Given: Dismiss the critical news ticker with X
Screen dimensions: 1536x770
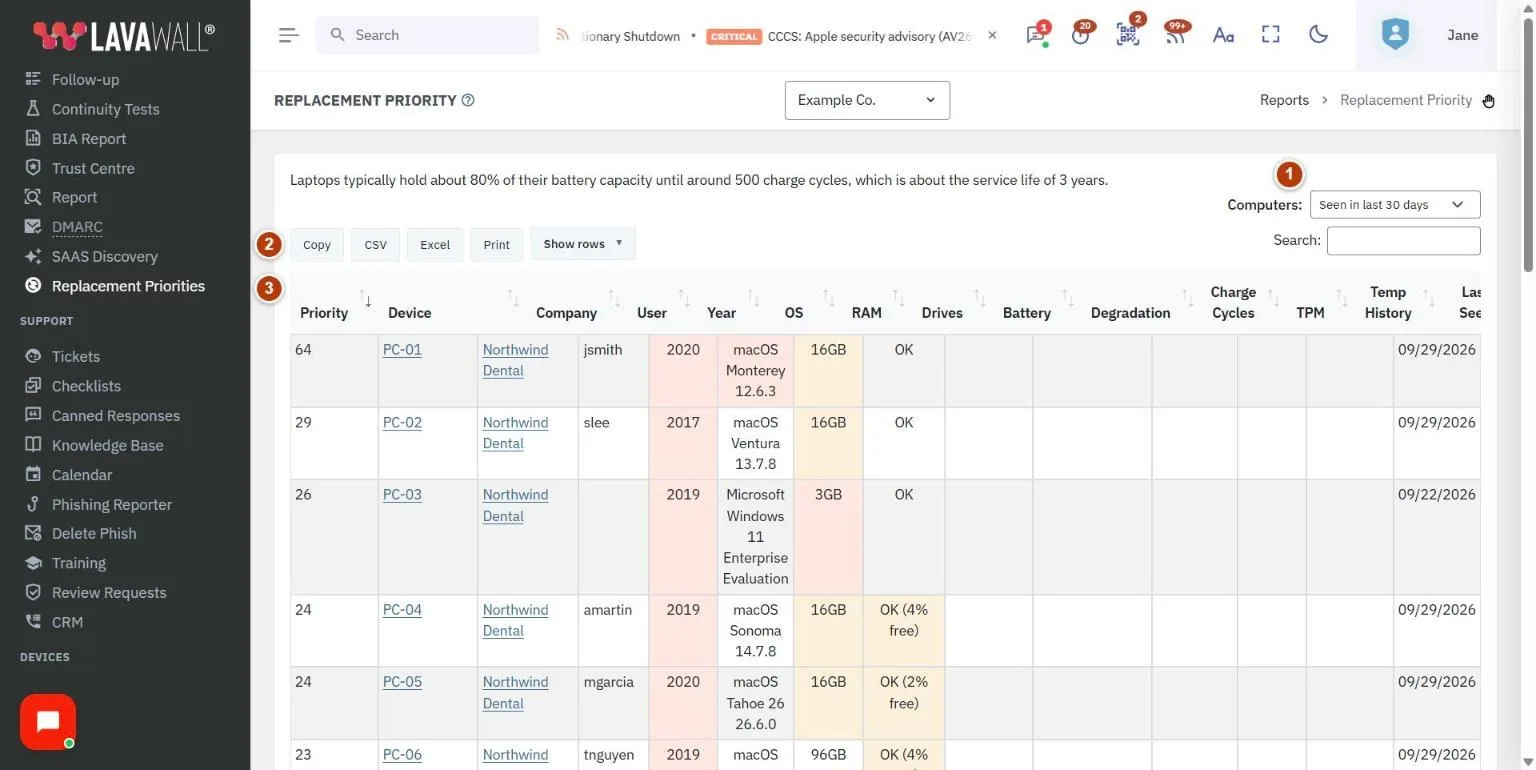Looking at the screenshot, I should tap(992, 35).
